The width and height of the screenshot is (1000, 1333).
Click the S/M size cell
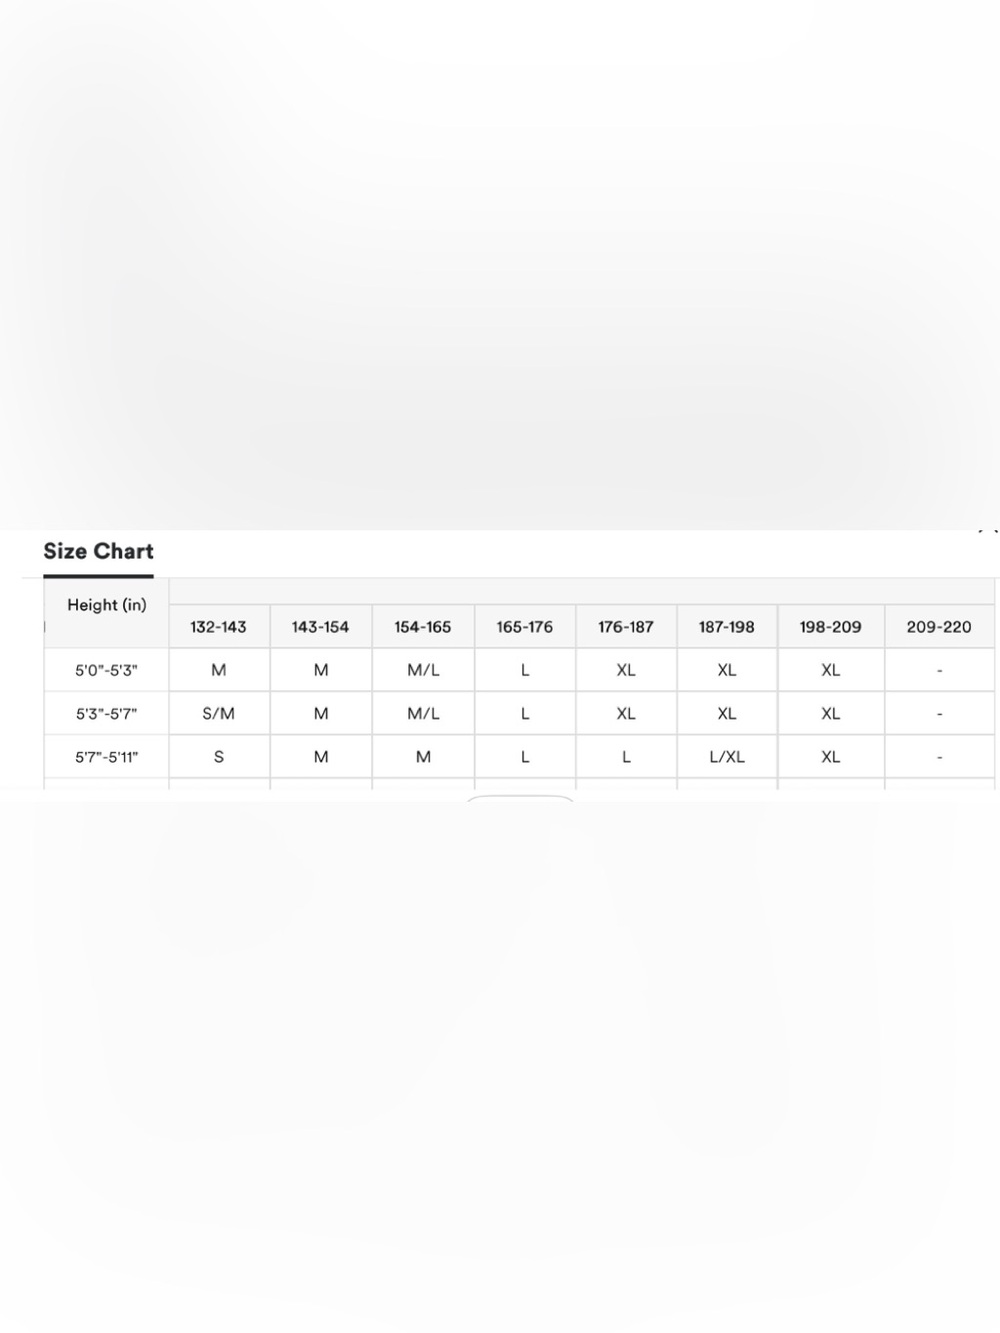[x=219, y=714]
